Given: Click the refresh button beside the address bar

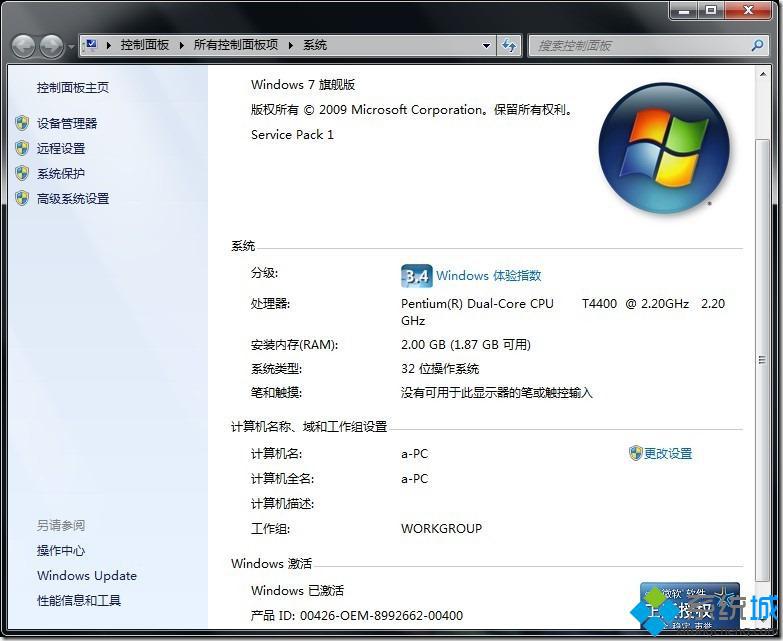Looking at the screenshot, I should (510, 45).
